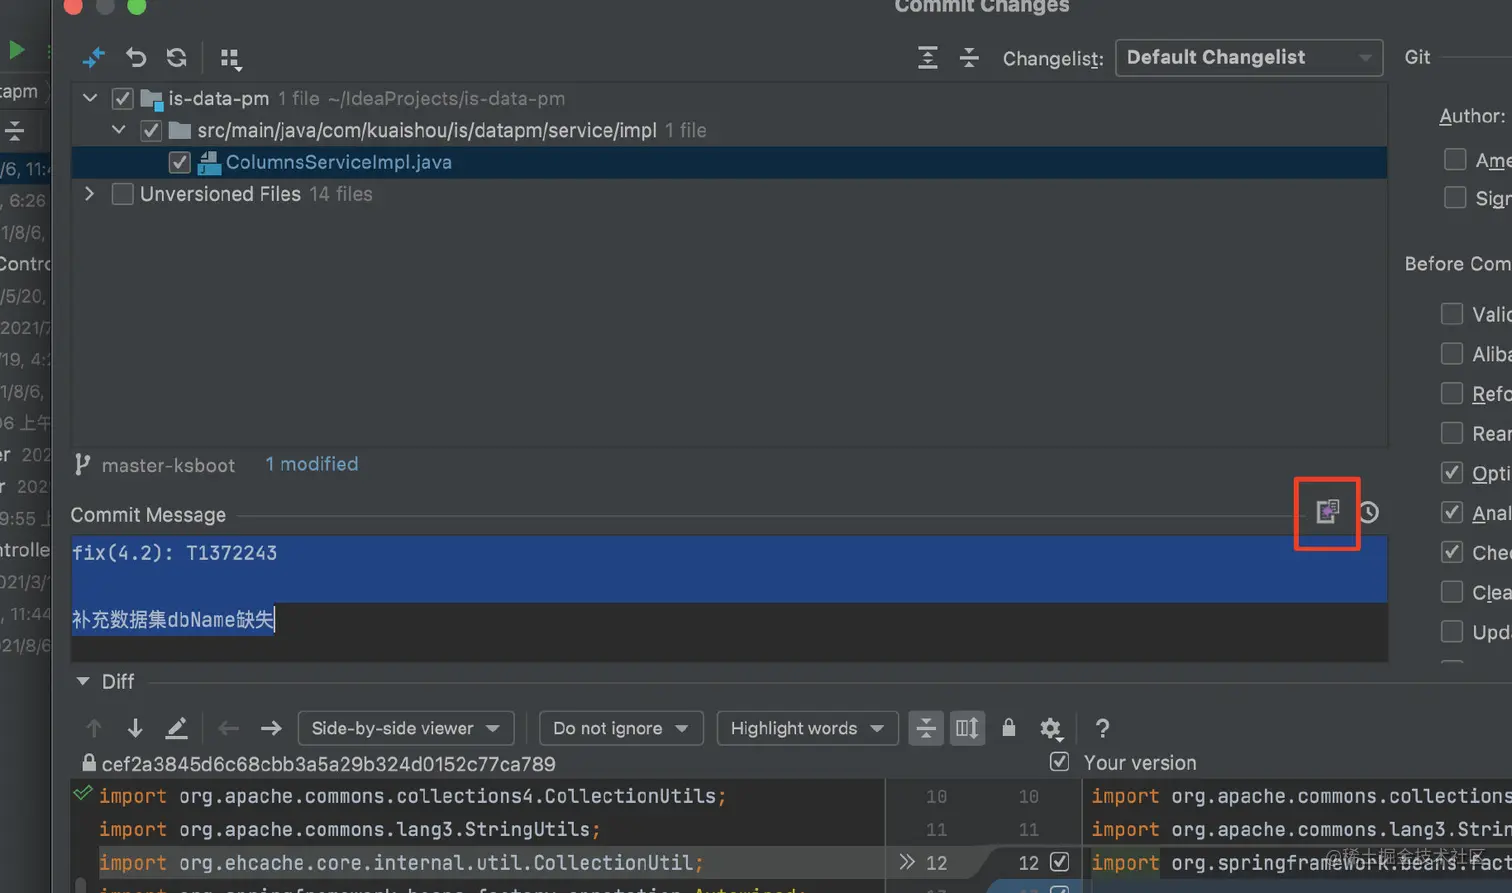Click the fix(4.2): T1372243 message line

(x=174, y=553)
